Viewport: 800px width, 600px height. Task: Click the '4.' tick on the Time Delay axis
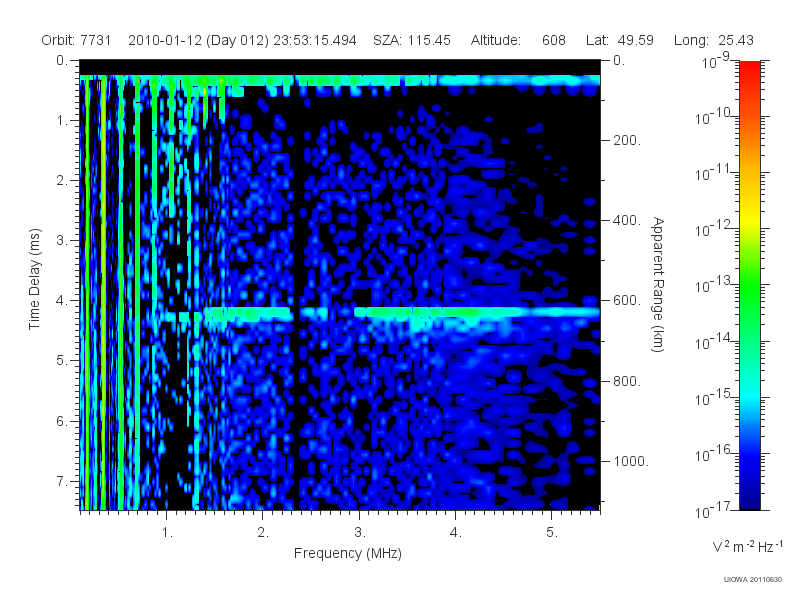(62, 301)
